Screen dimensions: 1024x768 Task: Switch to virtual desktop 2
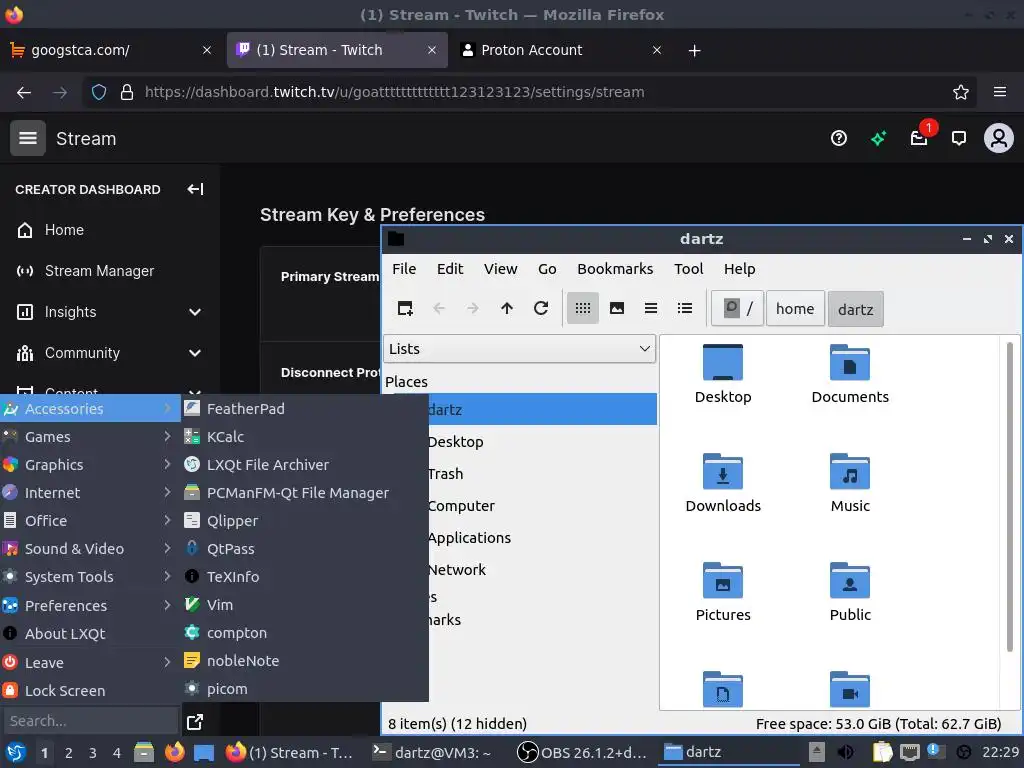(x=69, y=753)
